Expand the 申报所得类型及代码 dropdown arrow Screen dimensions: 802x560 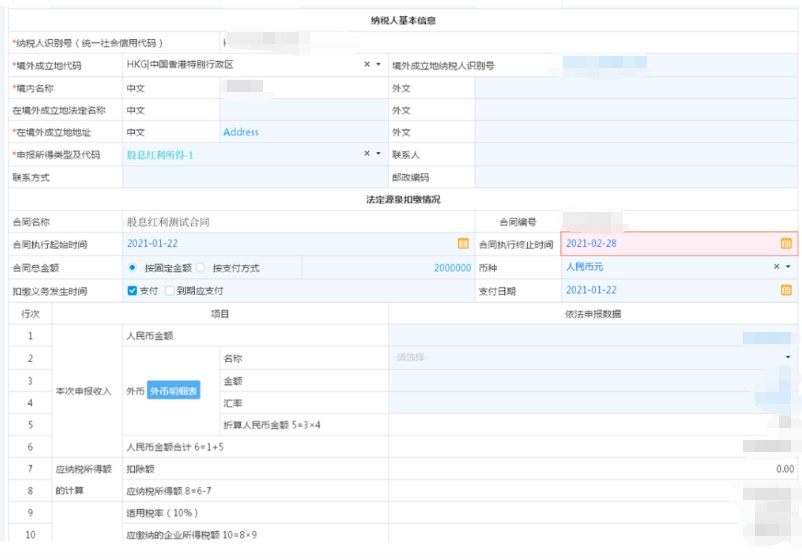(x=378, y=154)
